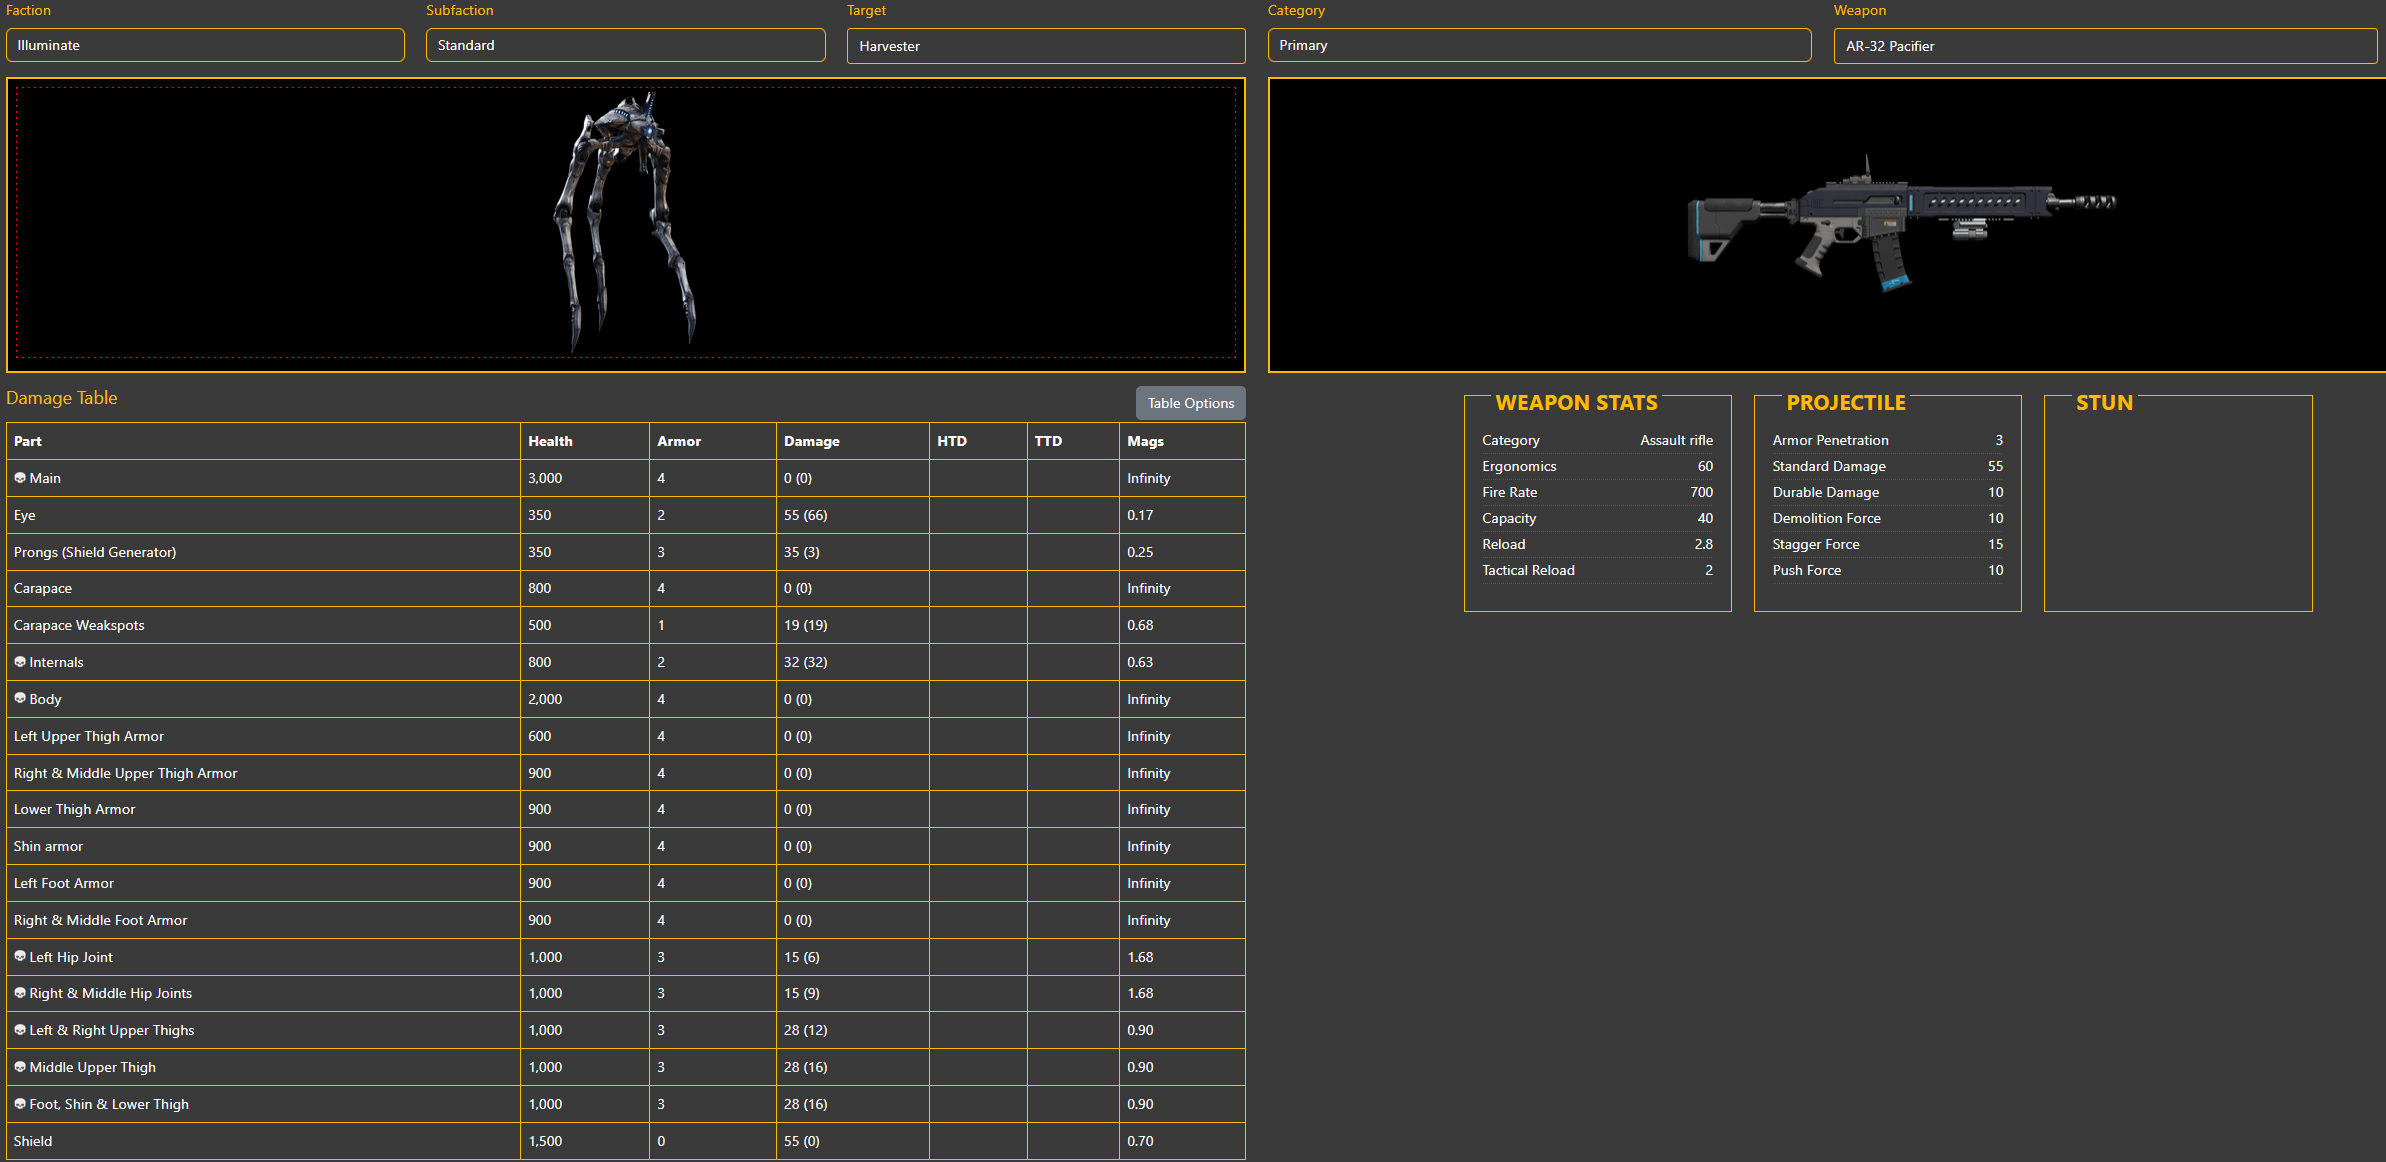Click skull icon beside Left Hip Joint

[x=20, y=956]
